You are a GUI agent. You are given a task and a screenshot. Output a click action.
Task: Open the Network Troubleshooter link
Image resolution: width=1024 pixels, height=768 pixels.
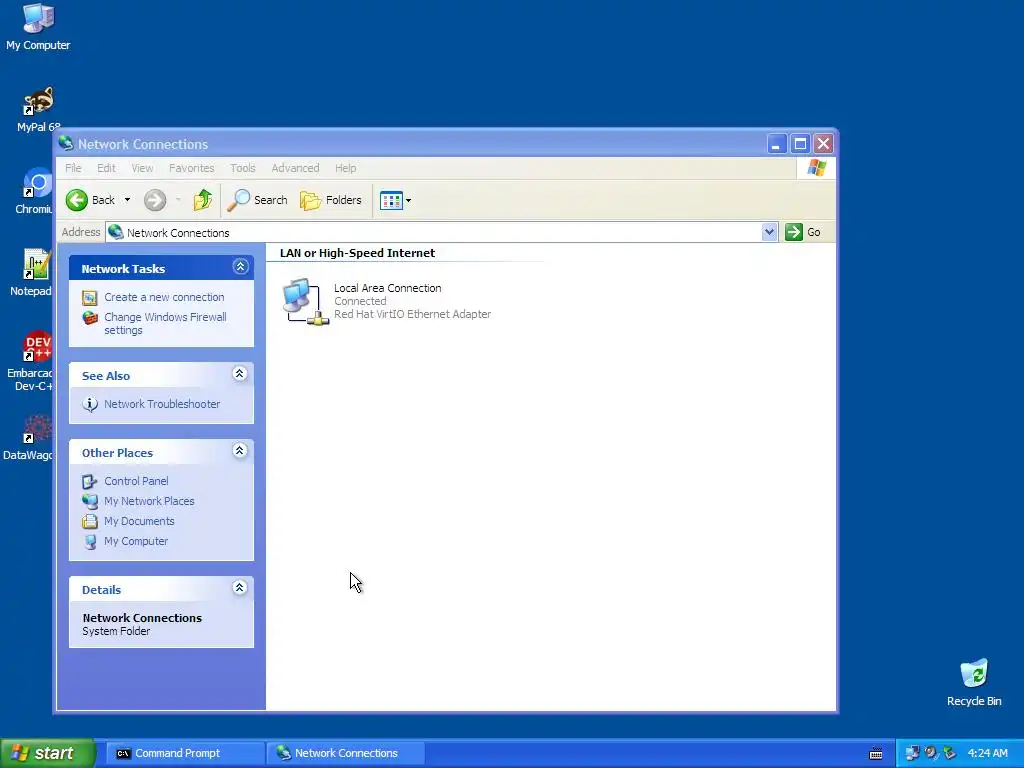(162, 404)
